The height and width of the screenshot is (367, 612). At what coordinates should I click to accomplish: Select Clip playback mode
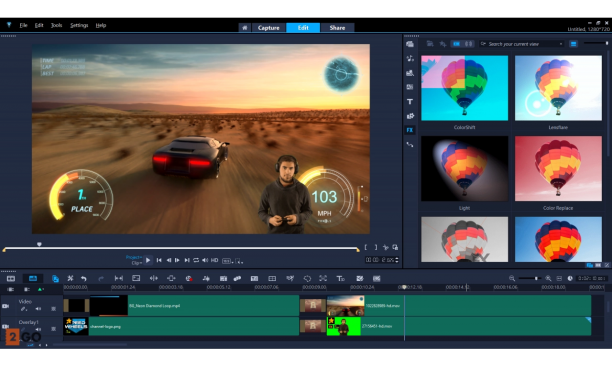click(x=136, y=263)
